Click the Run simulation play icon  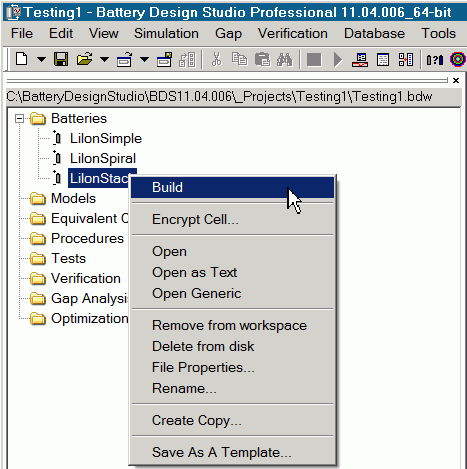(338, 60)
